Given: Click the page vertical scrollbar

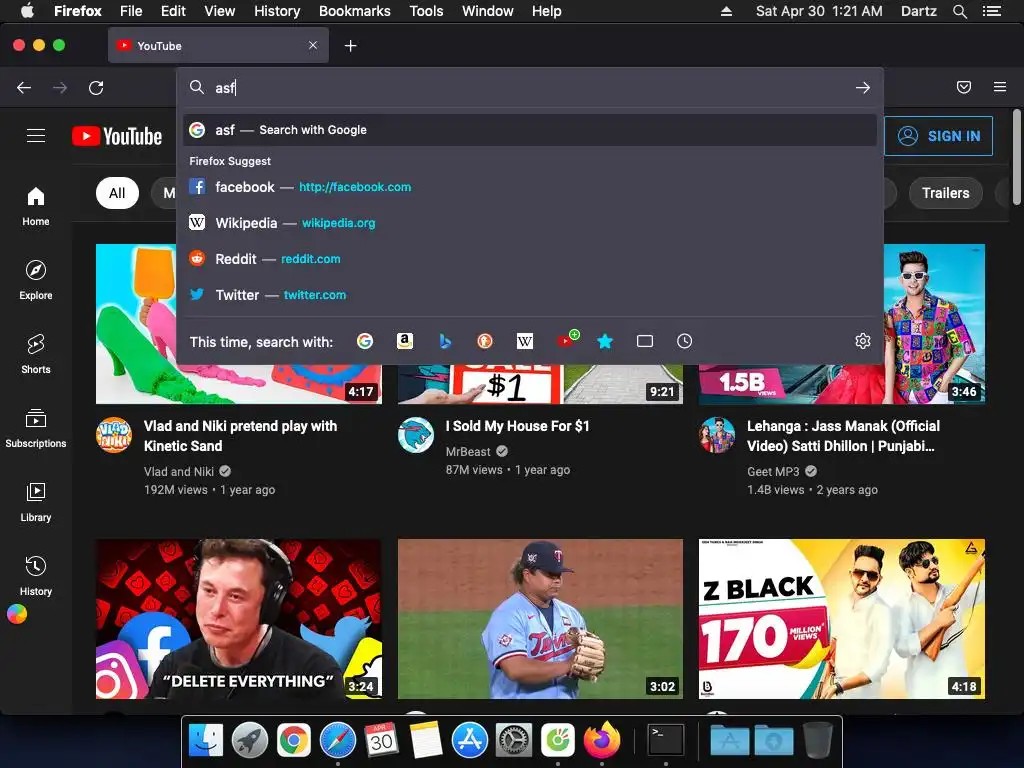Looking at the screenshot, I should (1016, 157).
